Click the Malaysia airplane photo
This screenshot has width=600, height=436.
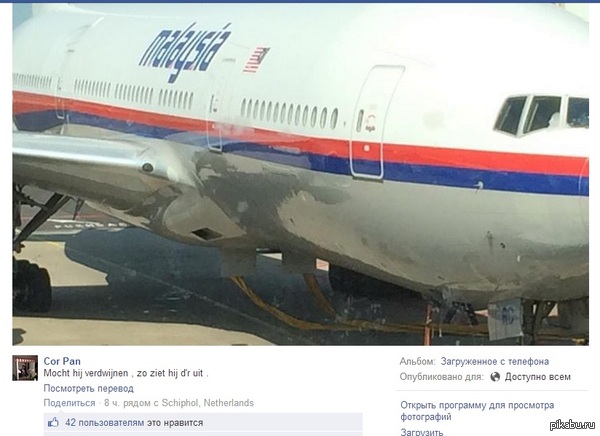(300, 174)
